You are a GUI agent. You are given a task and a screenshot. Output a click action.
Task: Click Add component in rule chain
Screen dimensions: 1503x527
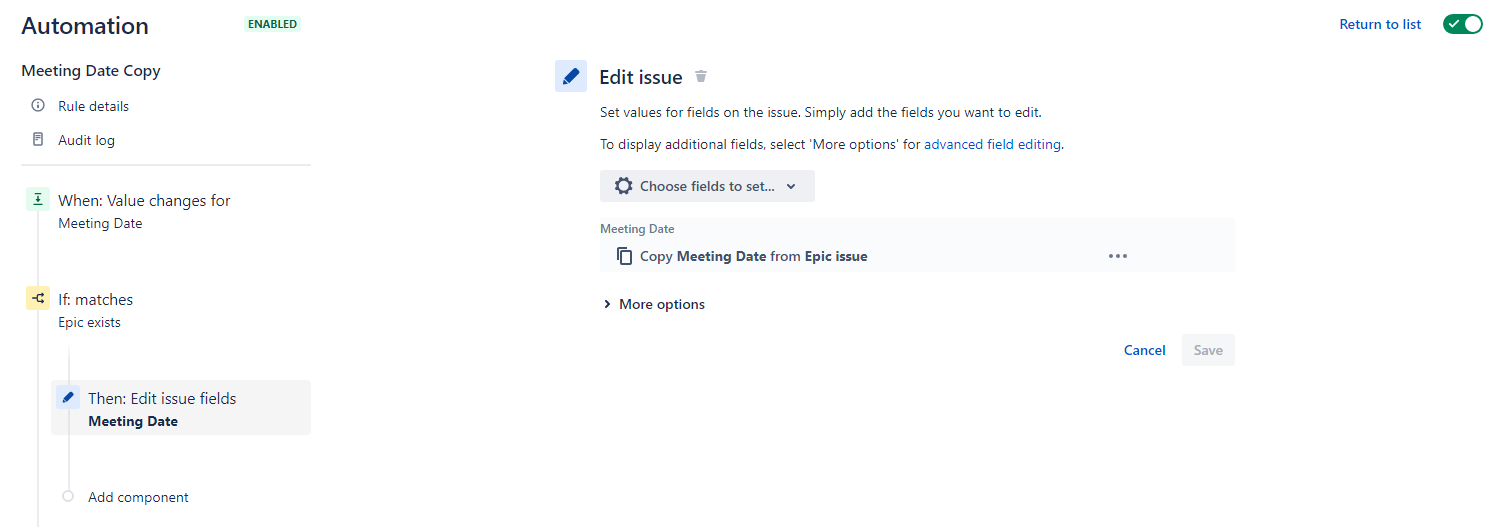138,497
